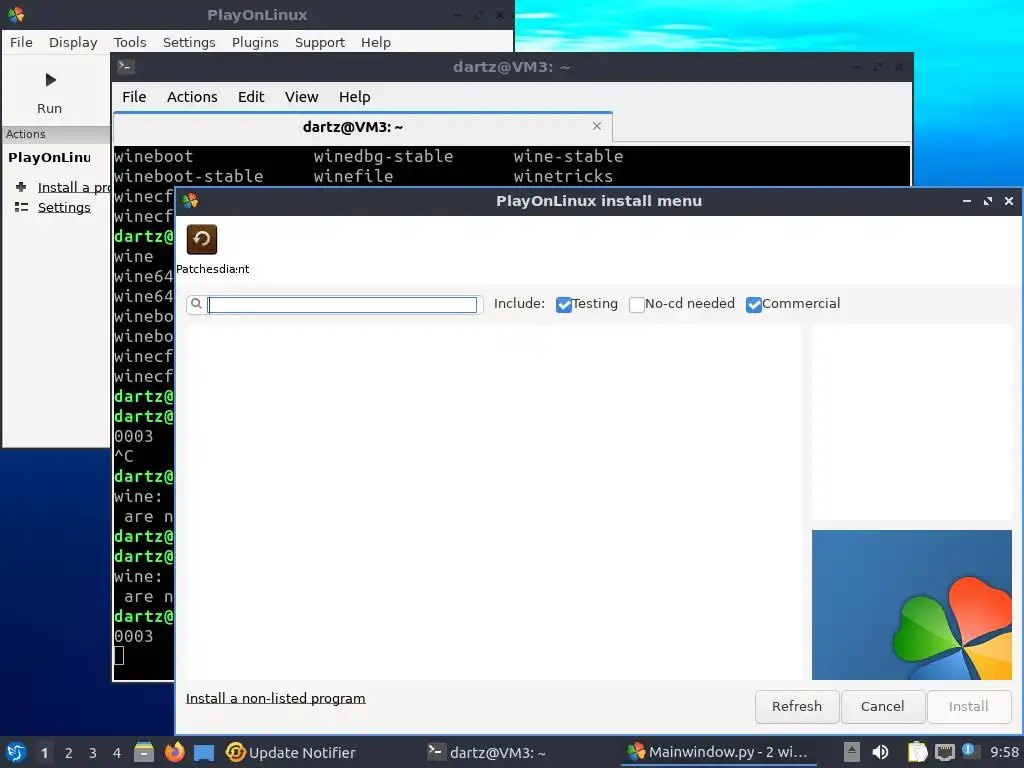Click Install a non-listed program link
The image size is (1024, 768).
[x=276, y=698]
